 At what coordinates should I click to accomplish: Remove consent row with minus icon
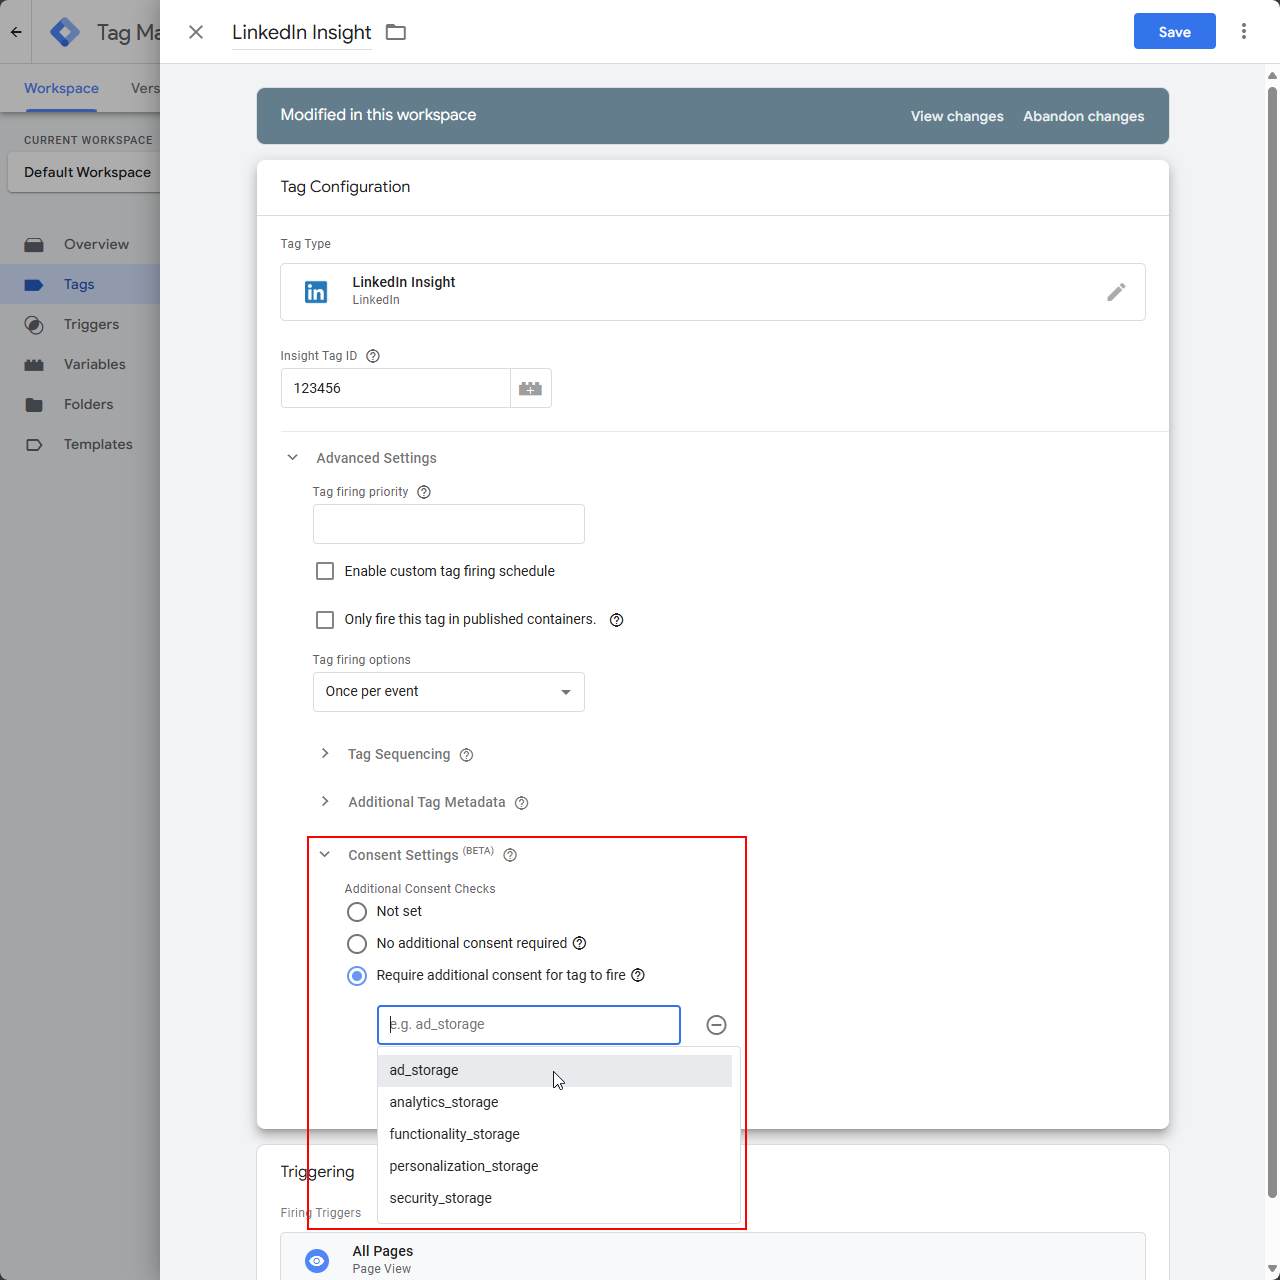pos(716,1025)
